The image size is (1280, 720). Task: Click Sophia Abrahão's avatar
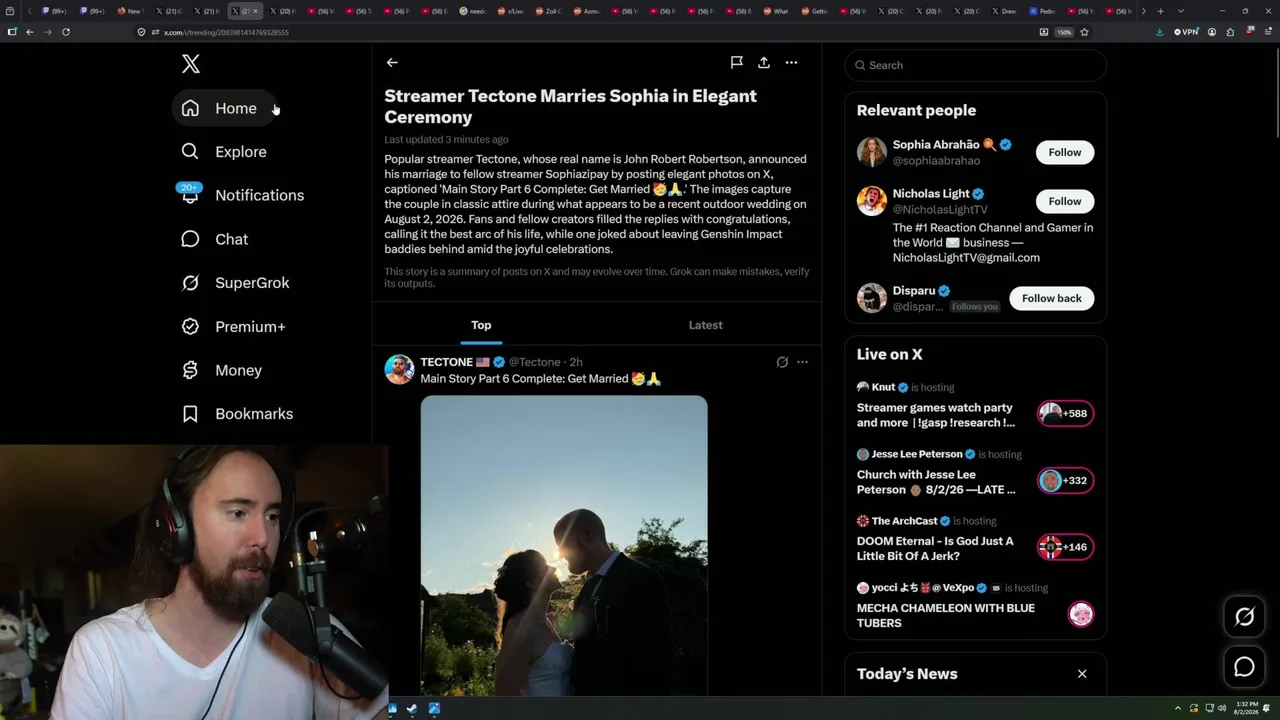(872, 152)
